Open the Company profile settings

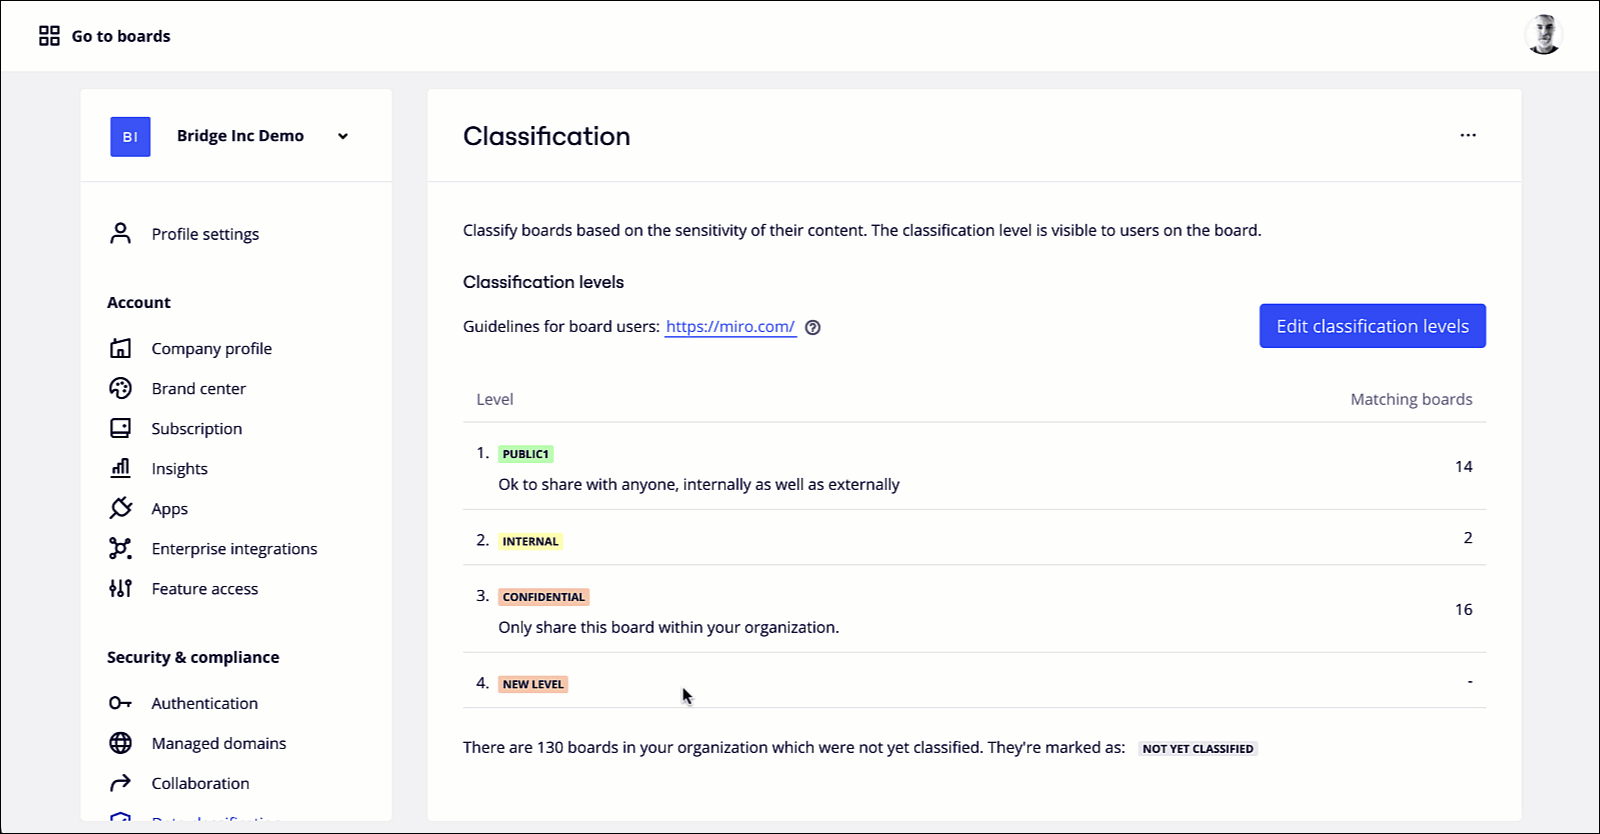pos(211,348)
